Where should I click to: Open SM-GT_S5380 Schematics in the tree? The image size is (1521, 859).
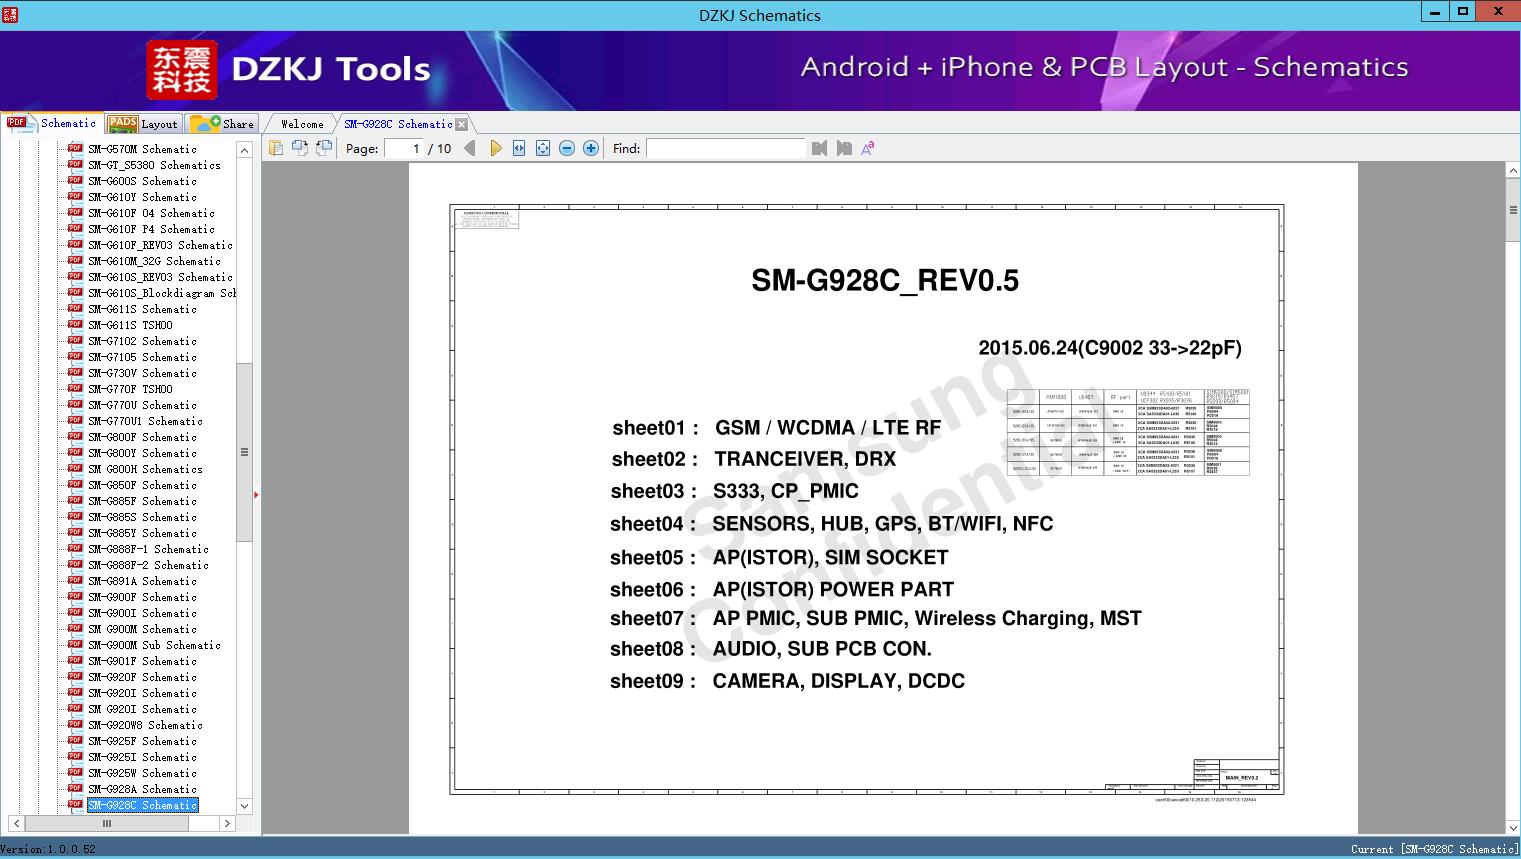pyautogui.click(x=154, y=165)
